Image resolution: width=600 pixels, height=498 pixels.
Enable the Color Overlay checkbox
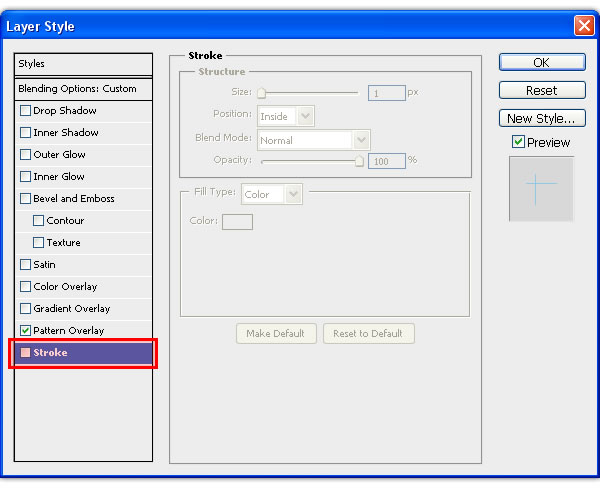point(25,286)
